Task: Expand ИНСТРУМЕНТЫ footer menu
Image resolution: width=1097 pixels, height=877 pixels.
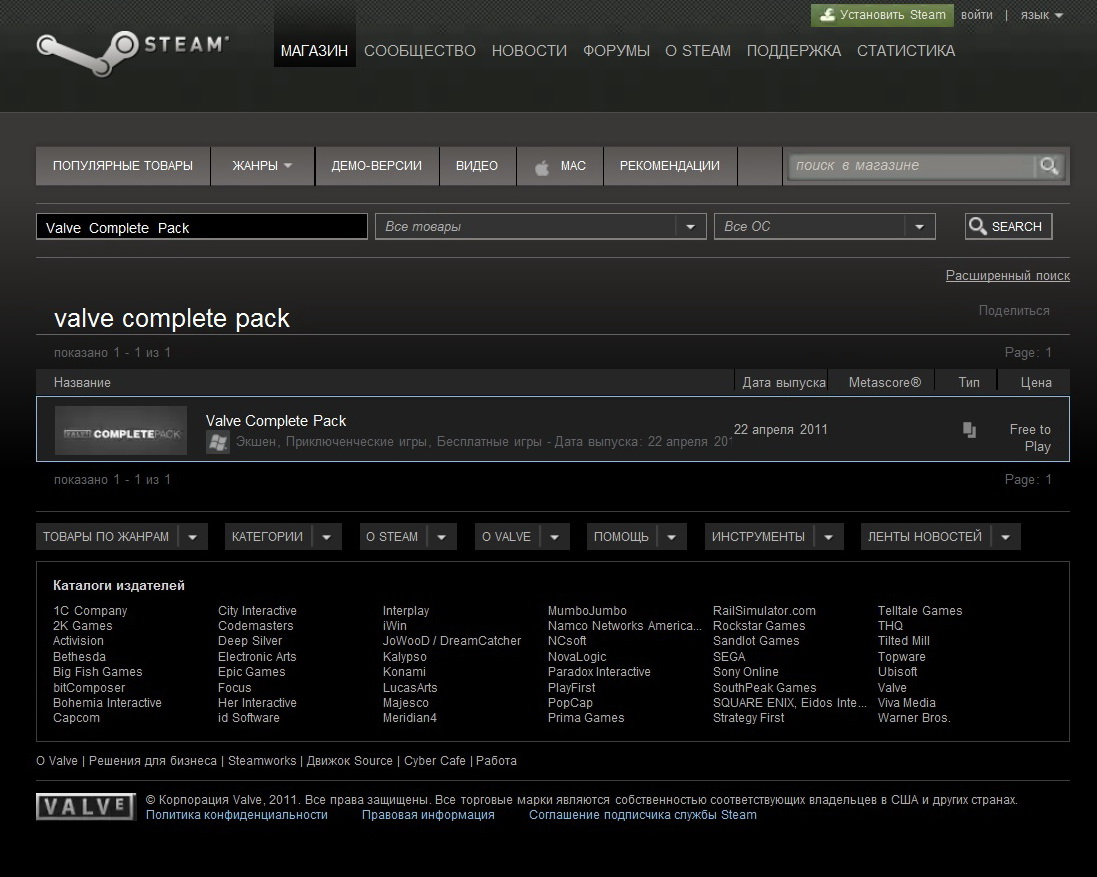Action: pos(774,536)
